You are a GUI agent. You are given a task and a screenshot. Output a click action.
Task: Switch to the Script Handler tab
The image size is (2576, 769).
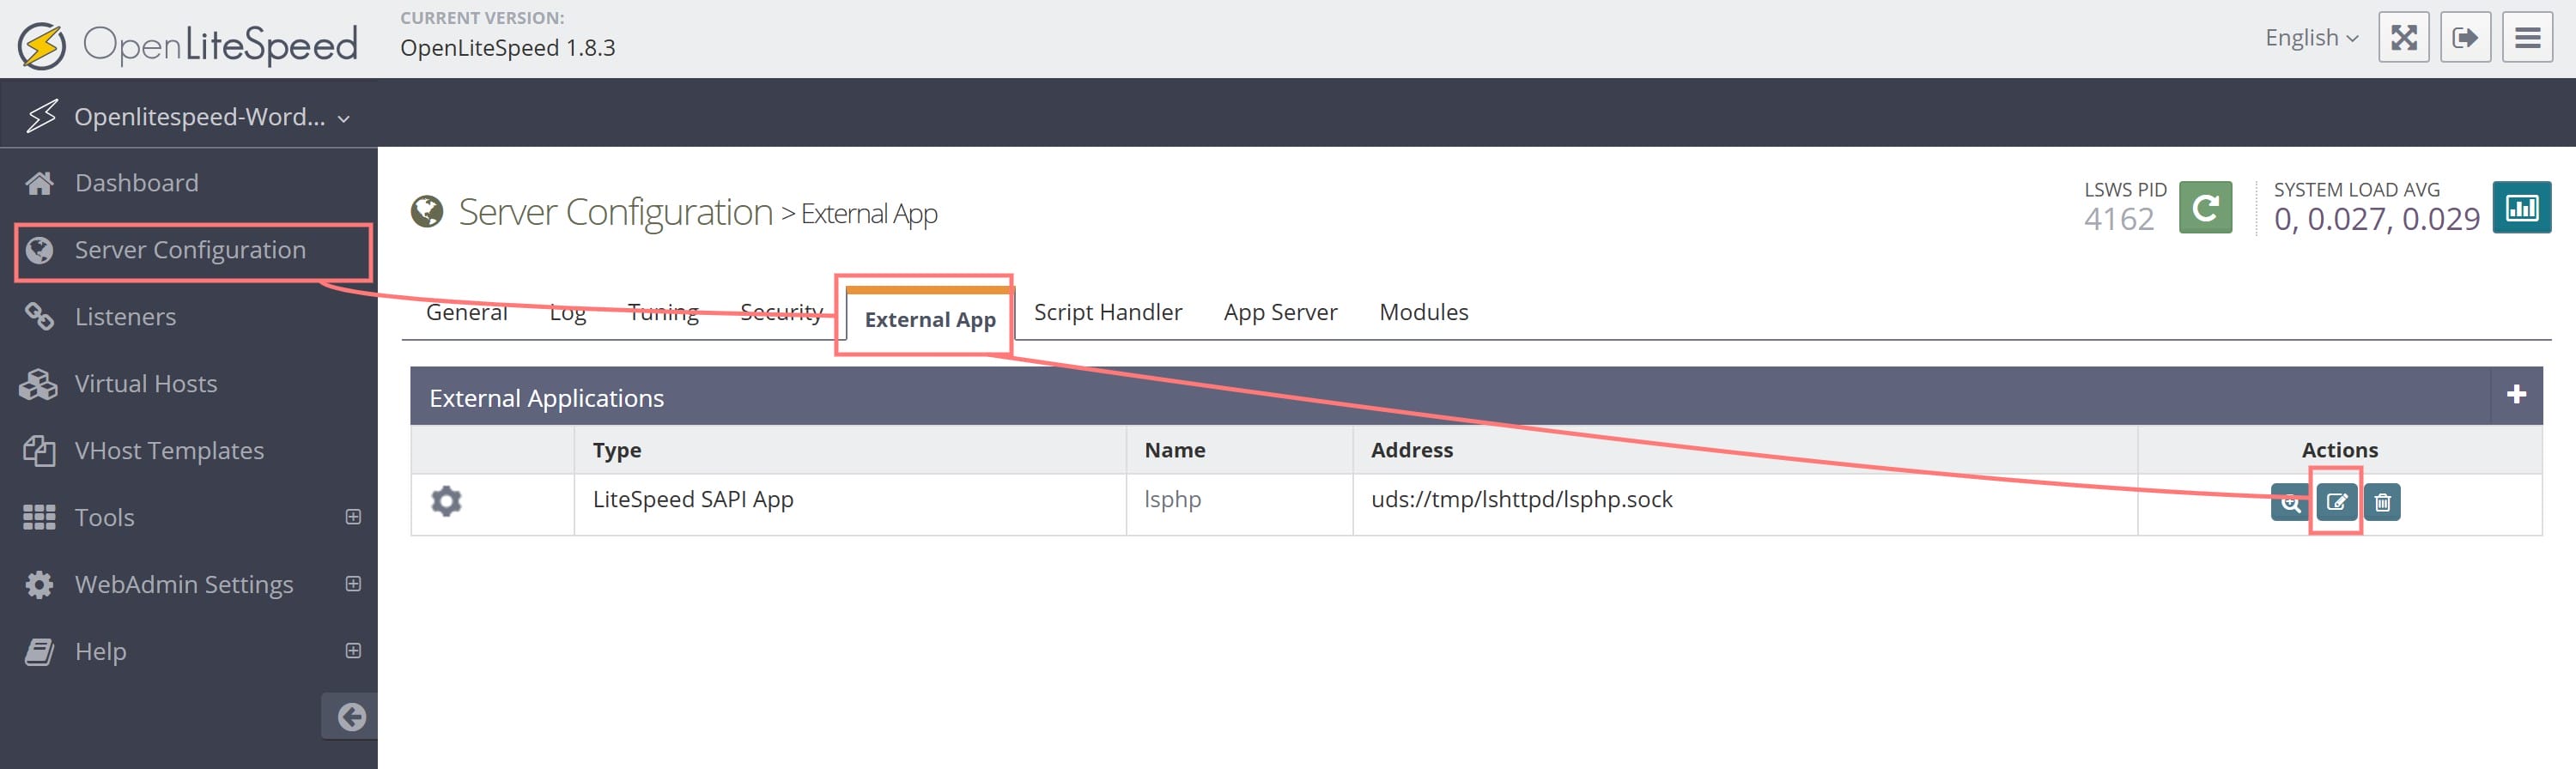[x=1108, y=312]
